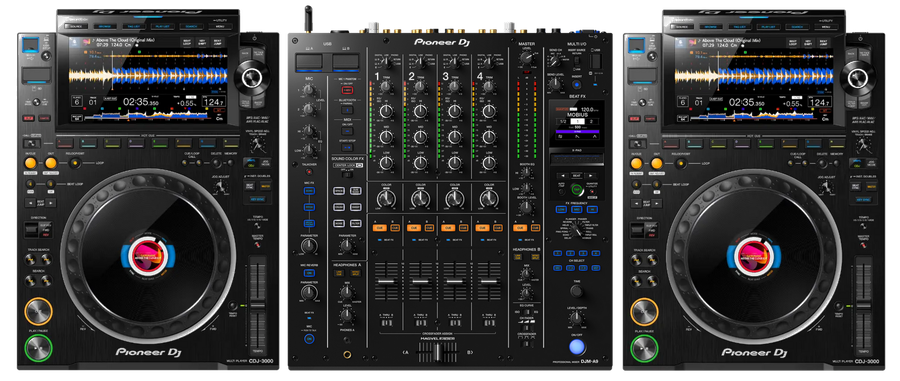
Task: Tap PLAY/PAUSE on the left CDJ-3000
Action: 38,347
